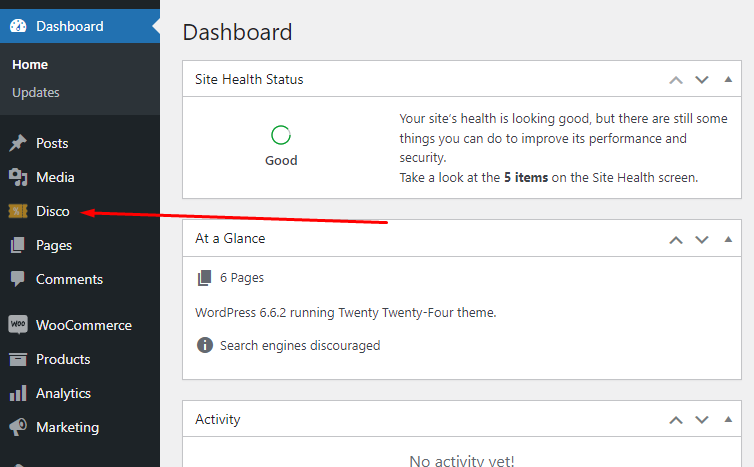Click the Site Health Status heading

pyautogui.click(x=249, y=79)
